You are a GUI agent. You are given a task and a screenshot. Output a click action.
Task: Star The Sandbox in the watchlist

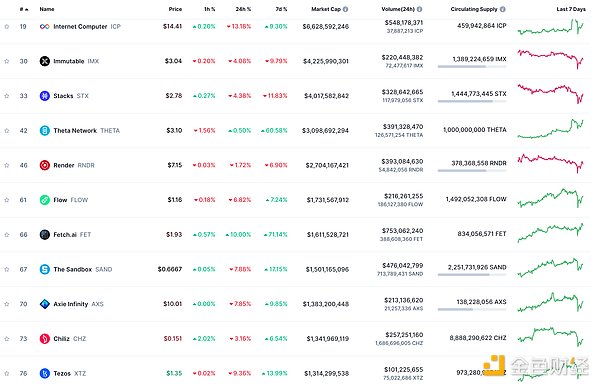(x=7, y=269)
